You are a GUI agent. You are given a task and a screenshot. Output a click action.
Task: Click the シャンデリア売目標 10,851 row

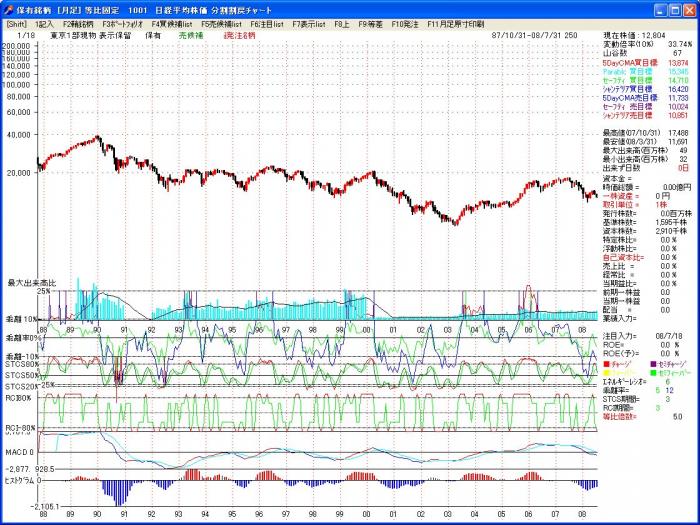646,116
